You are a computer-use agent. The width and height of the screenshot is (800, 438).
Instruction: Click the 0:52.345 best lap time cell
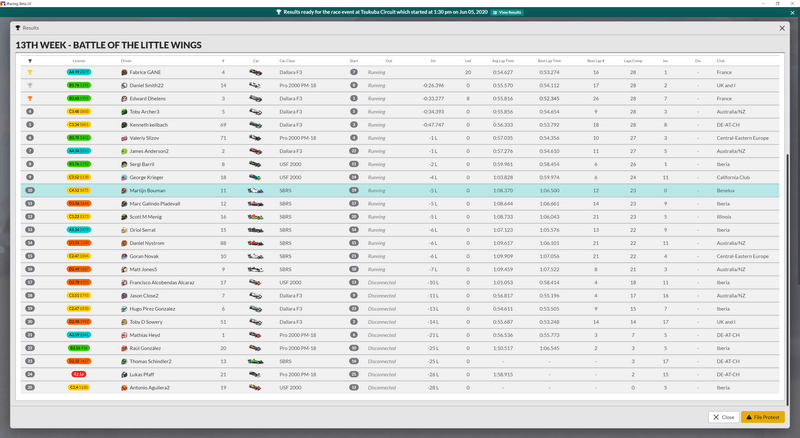[x=549, y=99]
